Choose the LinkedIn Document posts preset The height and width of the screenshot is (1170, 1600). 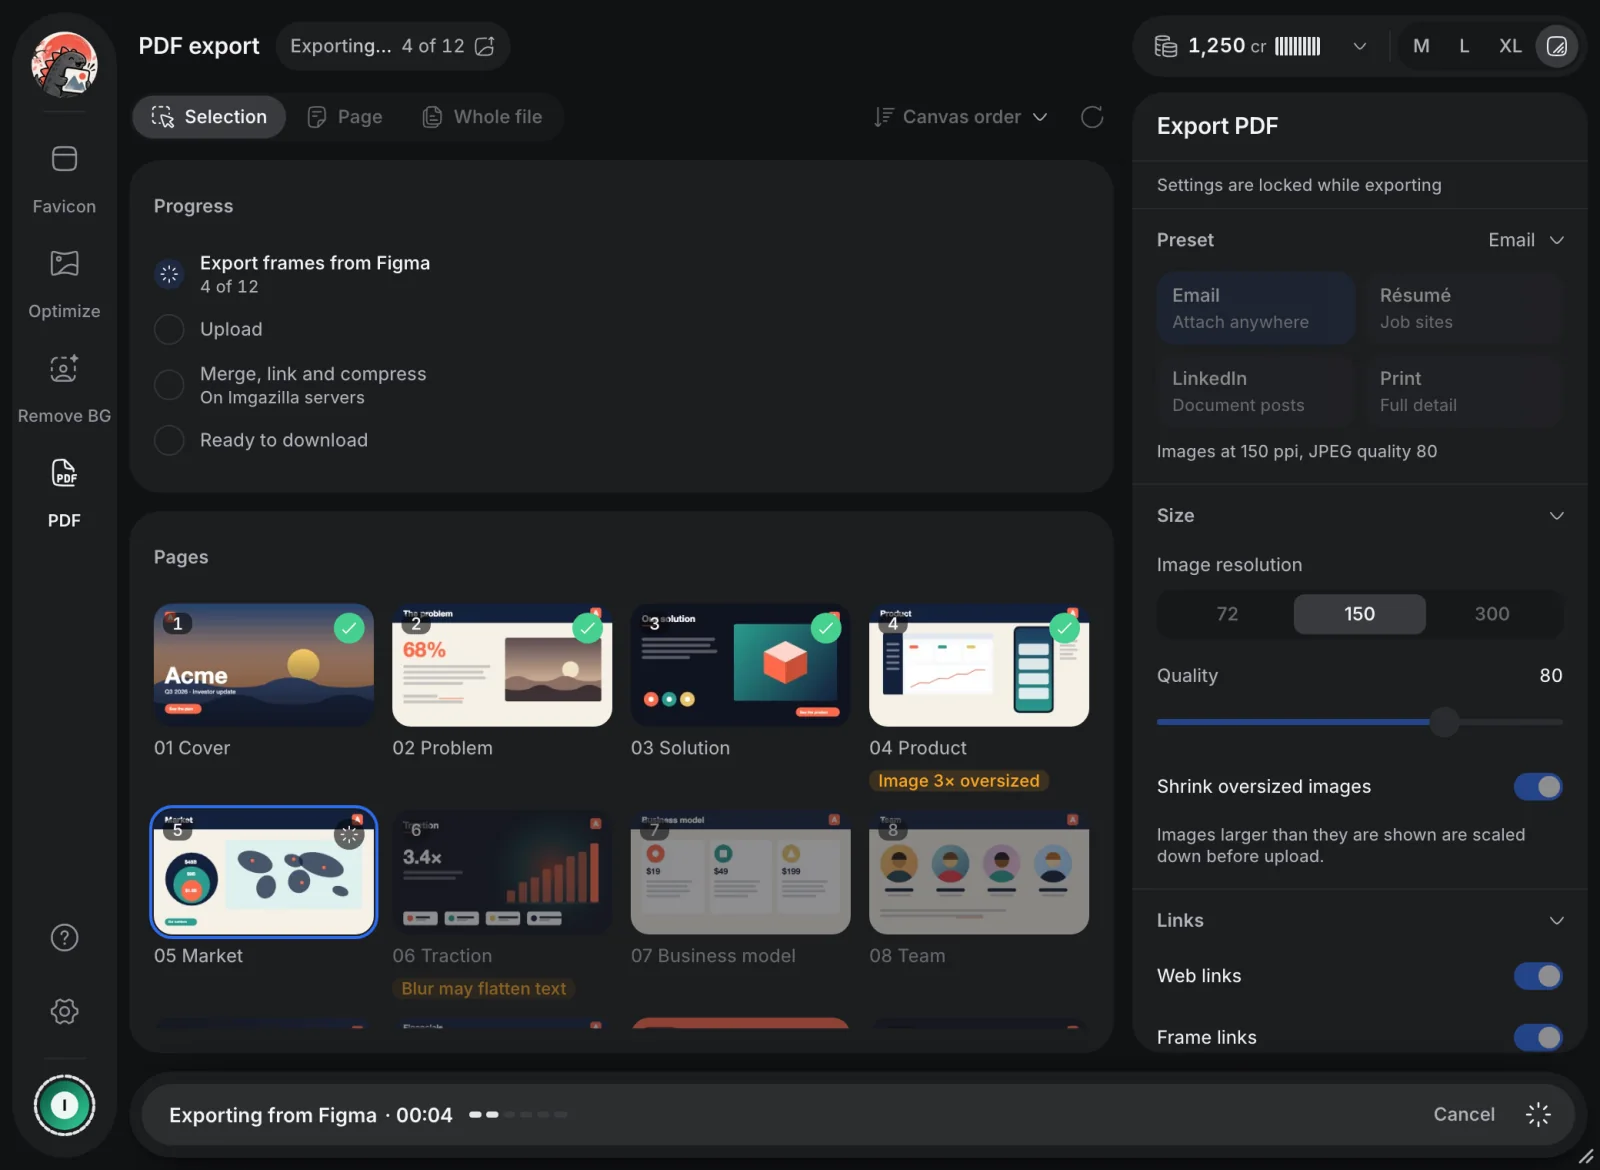pos(1256,391)
